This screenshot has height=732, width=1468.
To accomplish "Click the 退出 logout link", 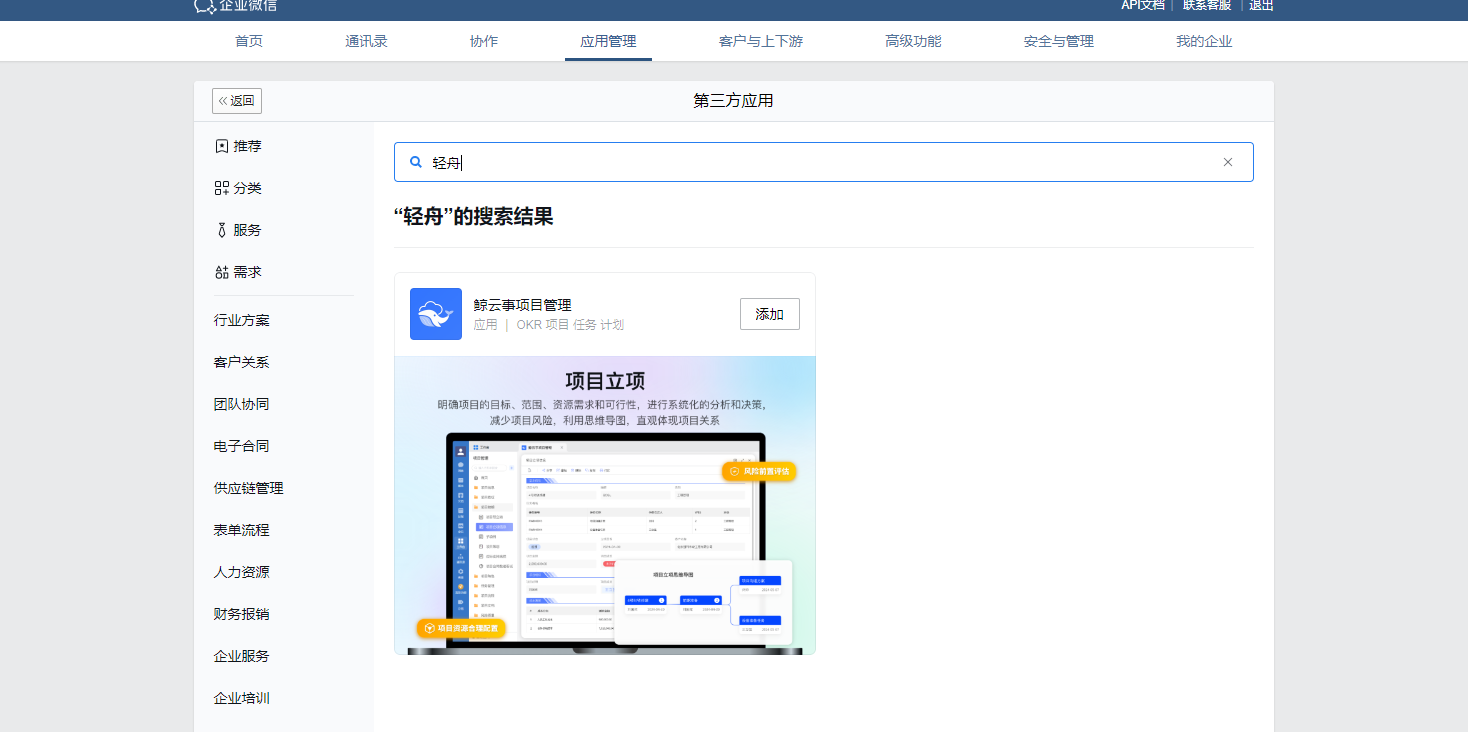I will tap(1261, 5).
